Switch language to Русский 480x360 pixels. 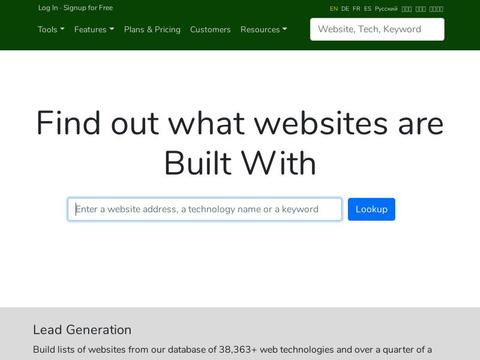pos(386,9)
